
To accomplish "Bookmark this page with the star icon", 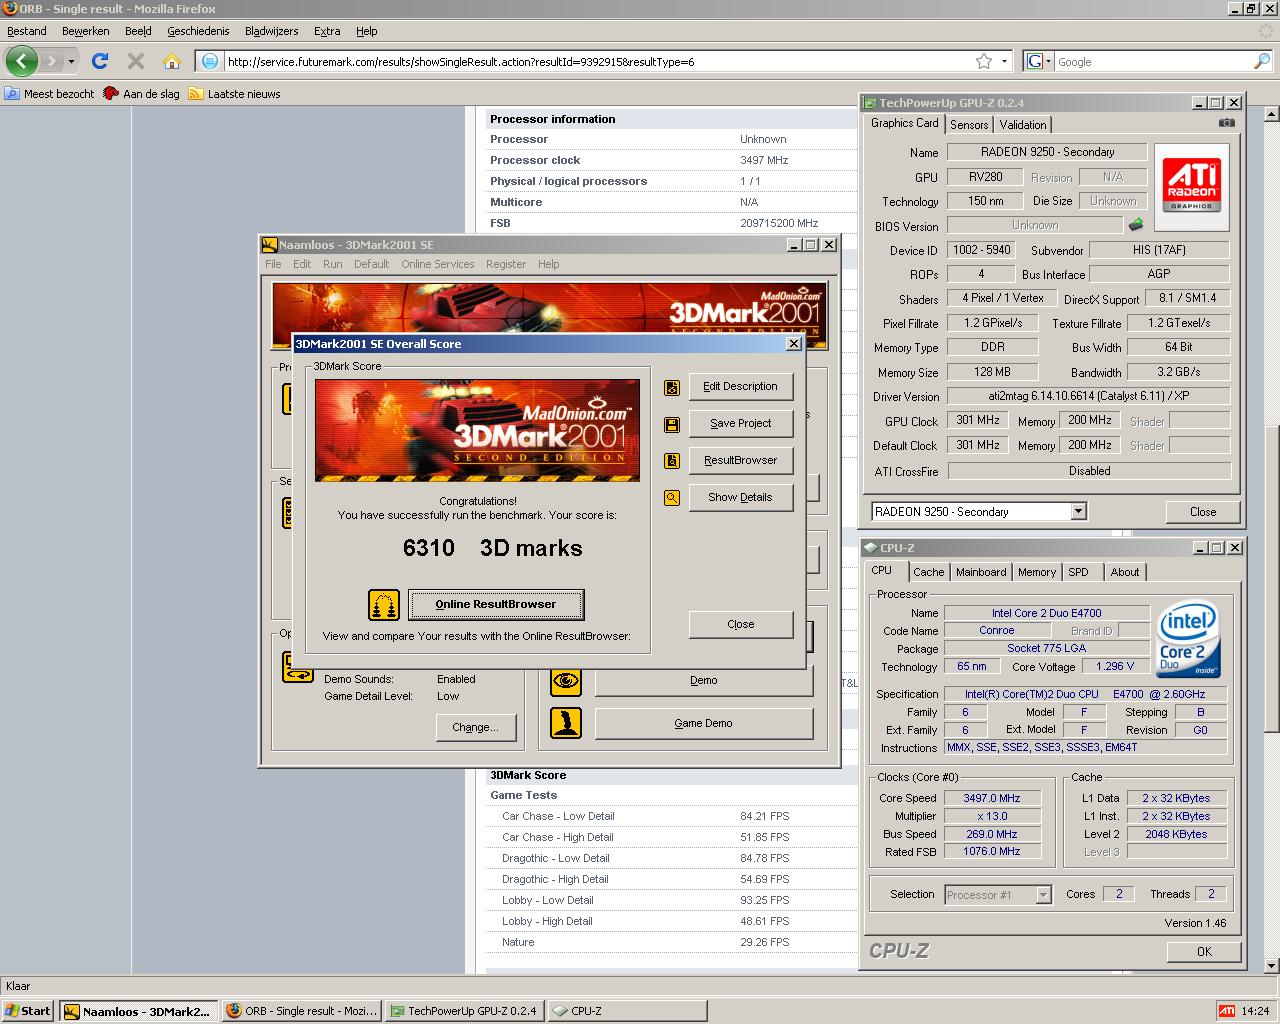I will (x=984, y=61).
